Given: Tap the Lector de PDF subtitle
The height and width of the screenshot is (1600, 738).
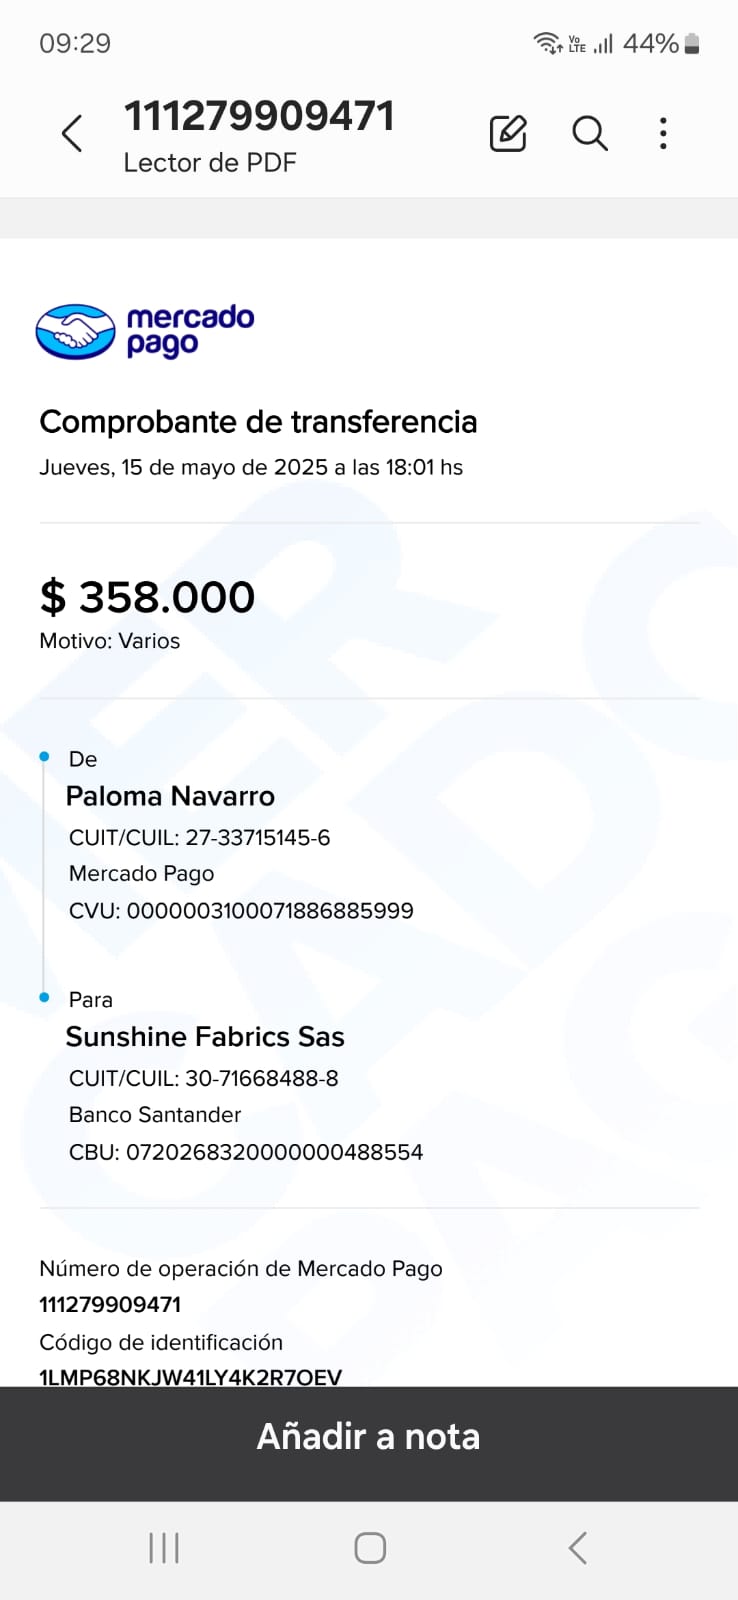Looking at the screenshot, I should pos(210,163).
